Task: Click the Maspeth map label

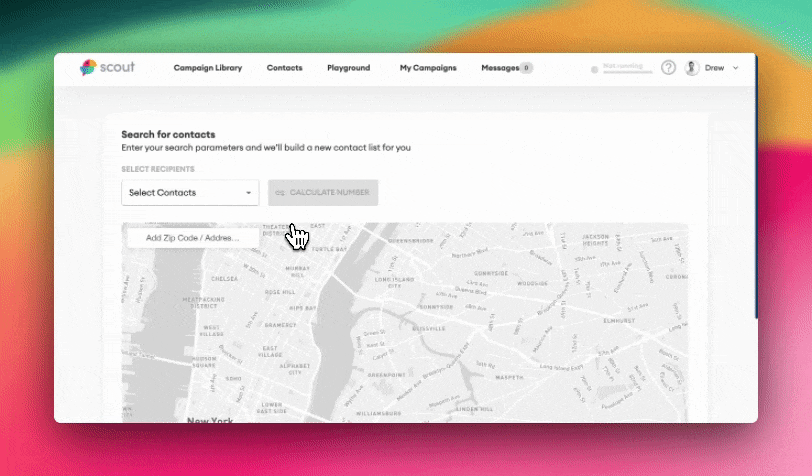Action: point(509,377)
